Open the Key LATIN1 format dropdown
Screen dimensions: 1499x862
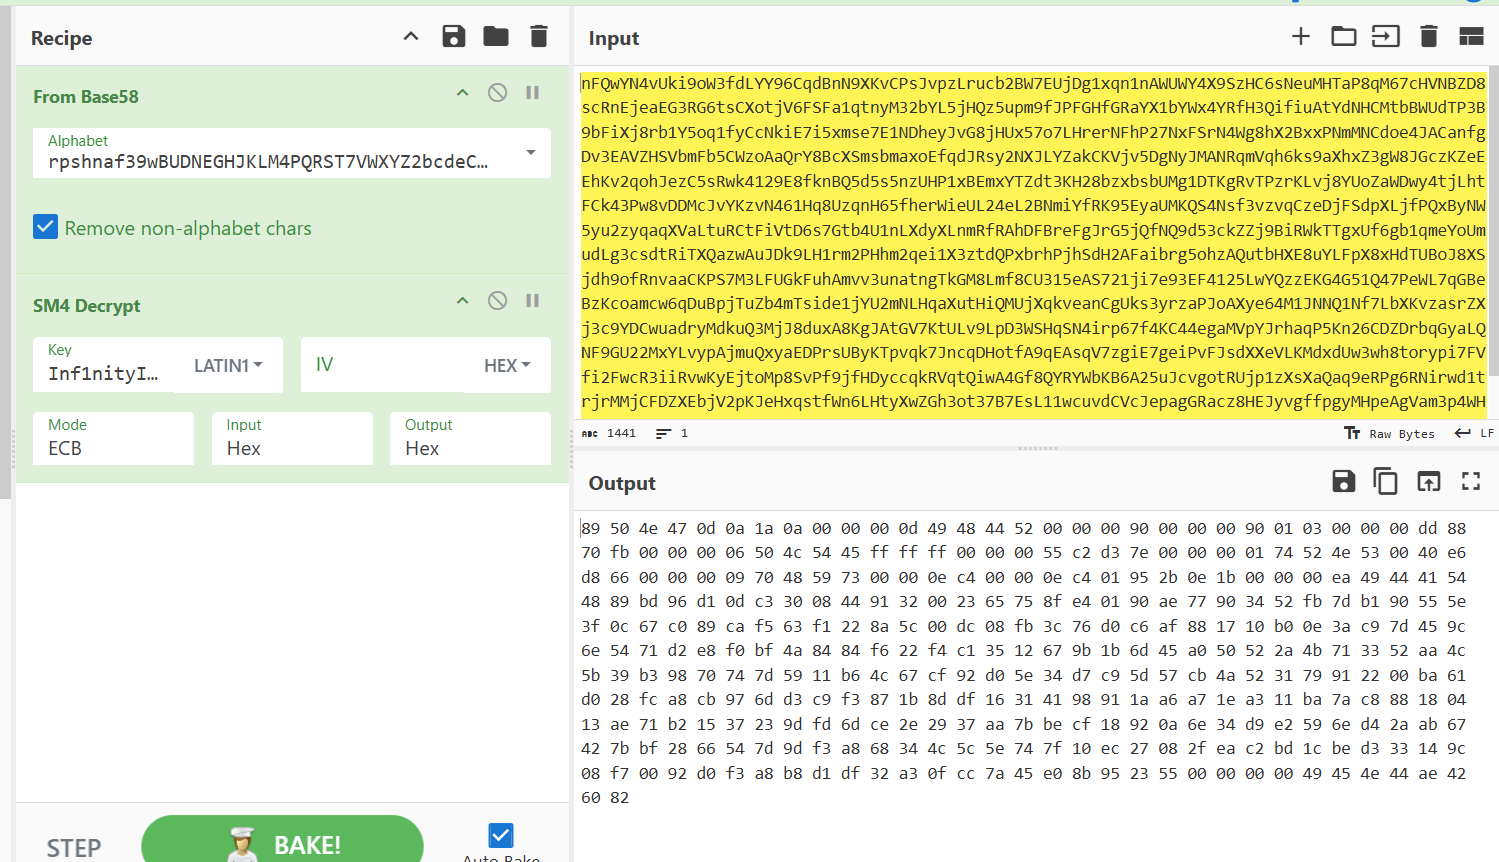pos(228,365)
